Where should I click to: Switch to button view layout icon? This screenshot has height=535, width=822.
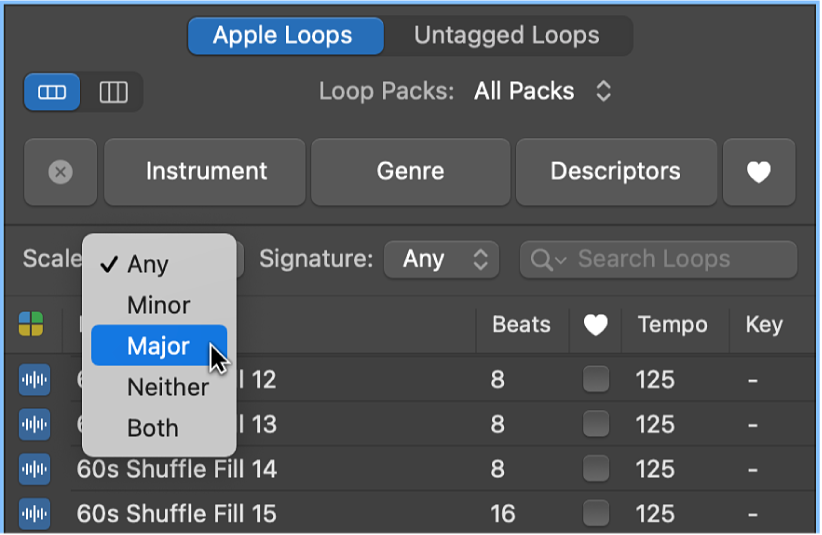pyautogui.click(x=52, y=93)
